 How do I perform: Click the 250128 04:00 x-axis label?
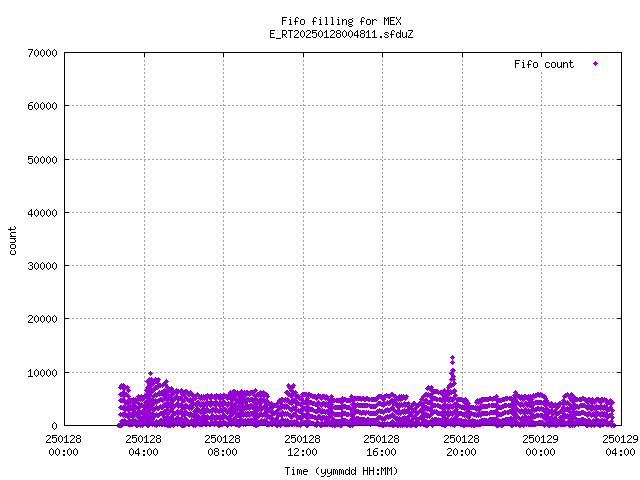(x=144, y=445)
